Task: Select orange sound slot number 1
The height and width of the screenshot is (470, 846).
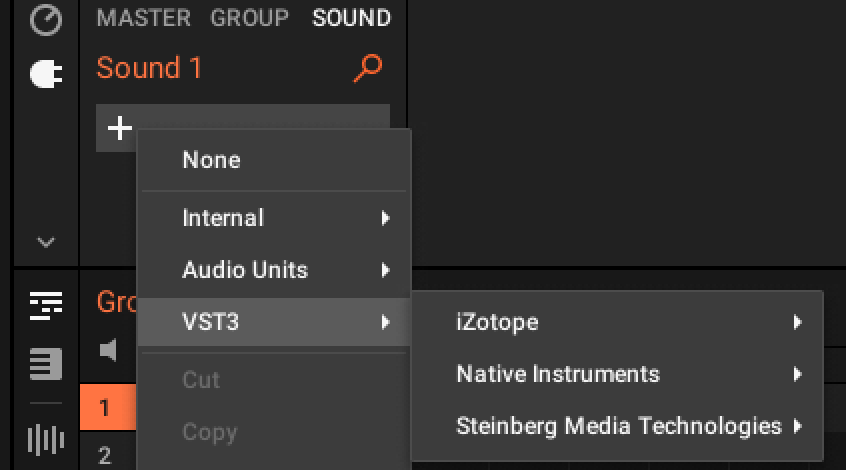Action: click(108, 407)
